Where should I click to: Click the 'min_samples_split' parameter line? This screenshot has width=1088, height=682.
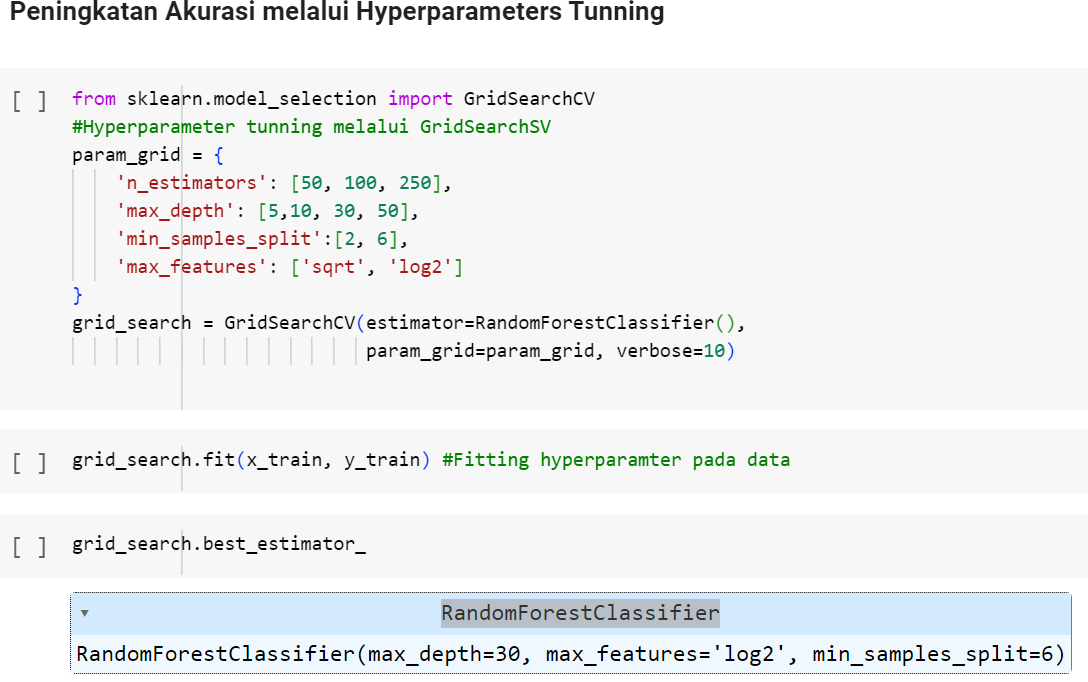point(262,240)
